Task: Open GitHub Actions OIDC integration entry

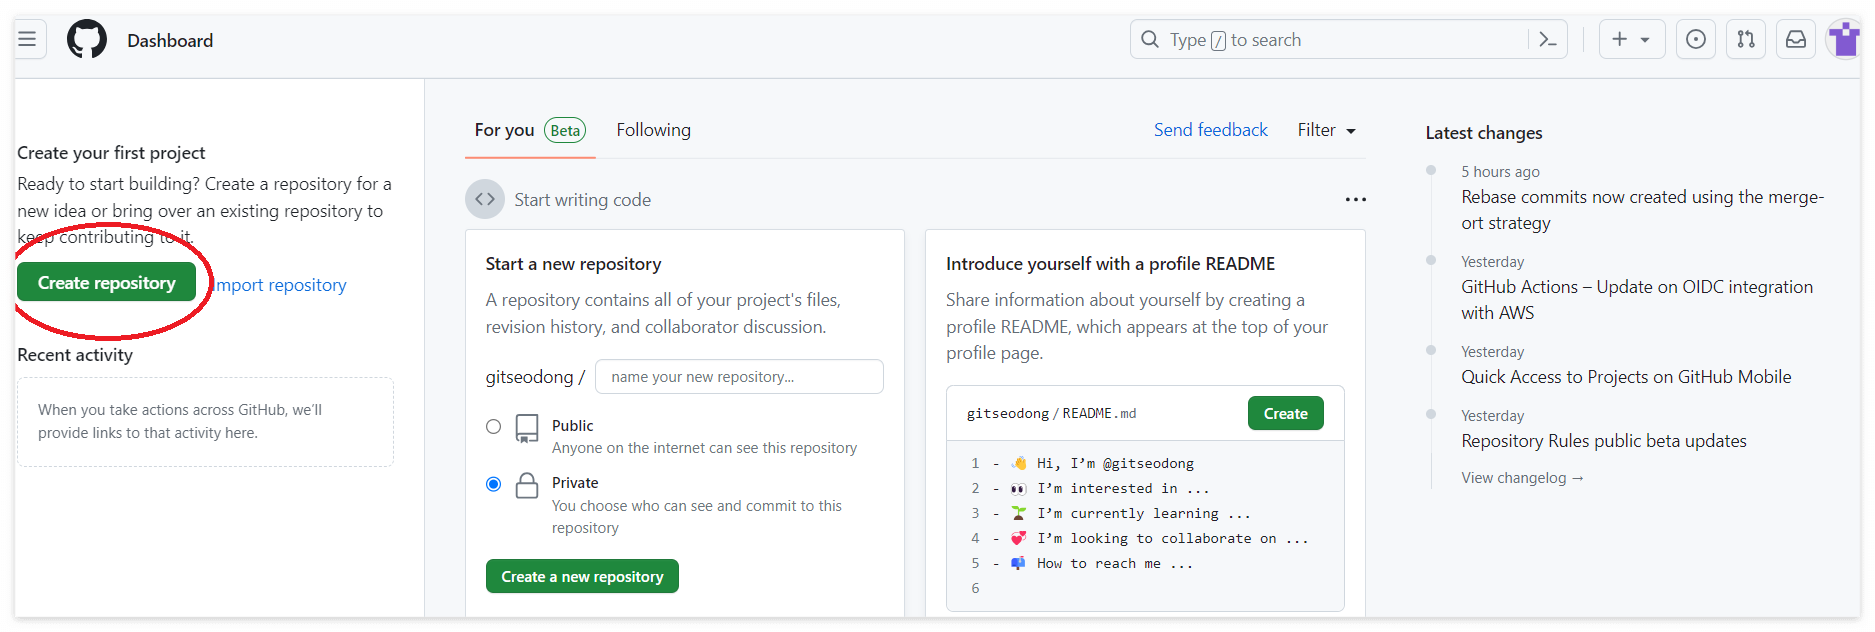Action: tap(1636, 300)
